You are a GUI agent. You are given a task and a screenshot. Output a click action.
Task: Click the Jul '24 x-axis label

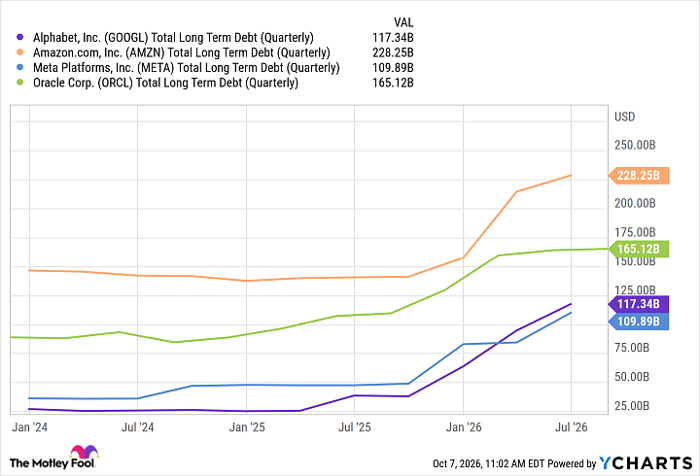point(138,427)
